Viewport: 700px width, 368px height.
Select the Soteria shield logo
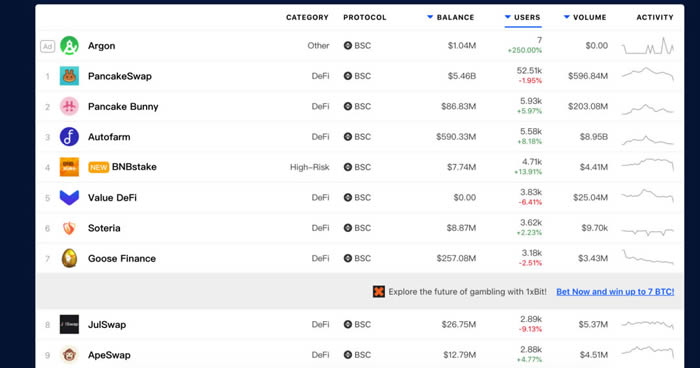coord(69,228)
